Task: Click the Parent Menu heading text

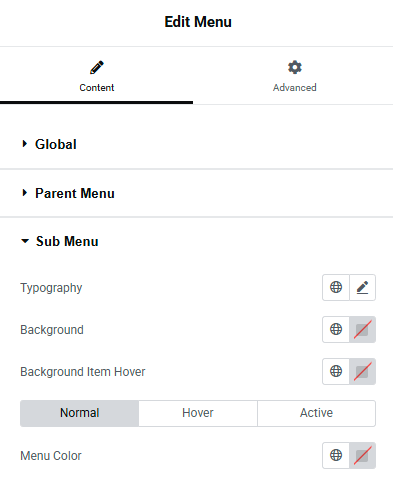Action: 75,193
